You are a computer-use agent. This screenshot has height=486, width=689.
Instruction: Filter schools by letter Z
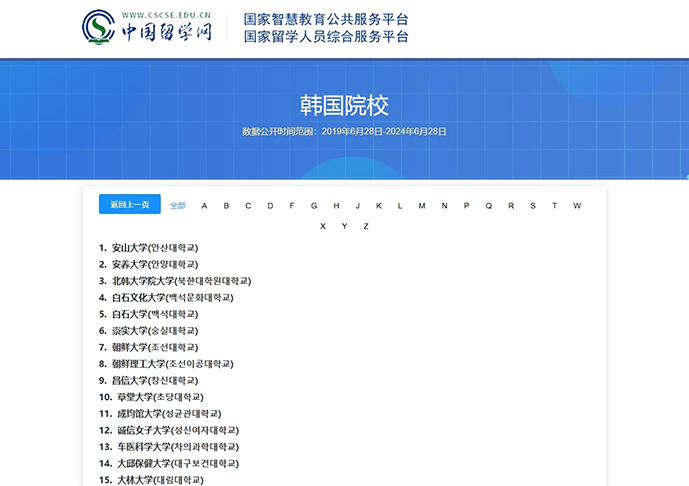366,226
